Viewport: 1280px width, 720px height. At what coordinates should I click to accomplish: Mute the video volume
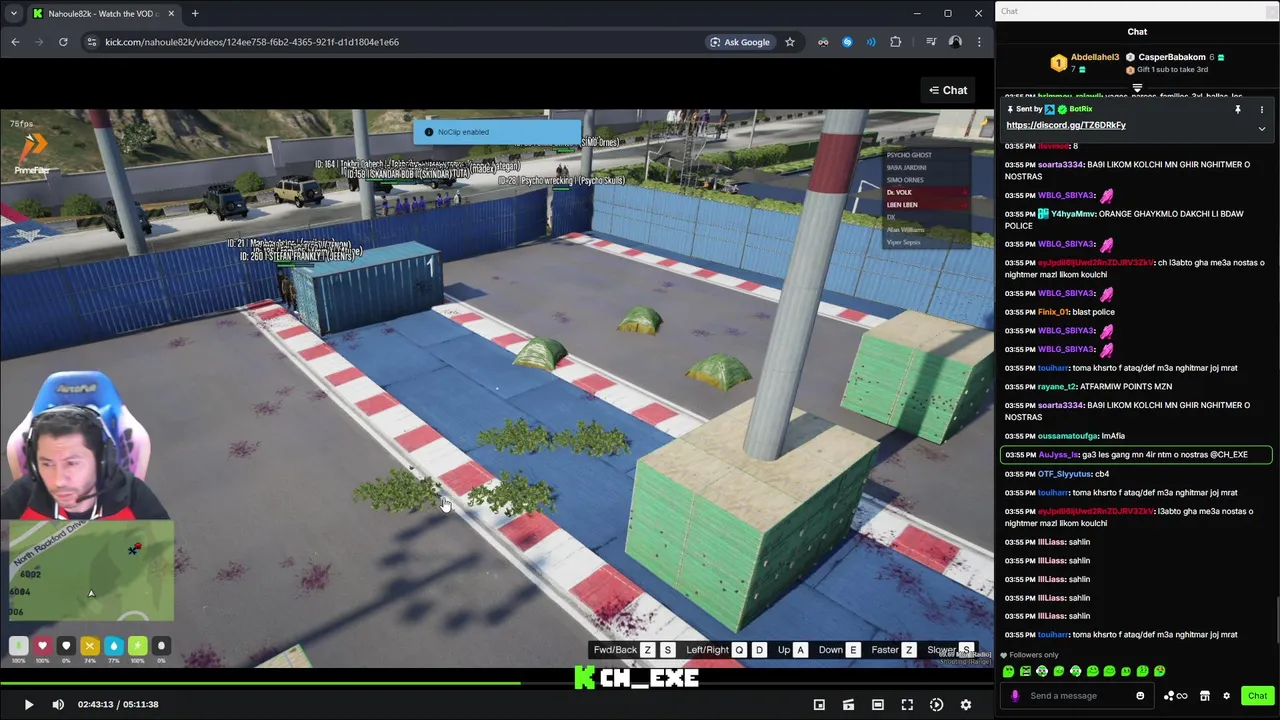[x=58, y=704]
